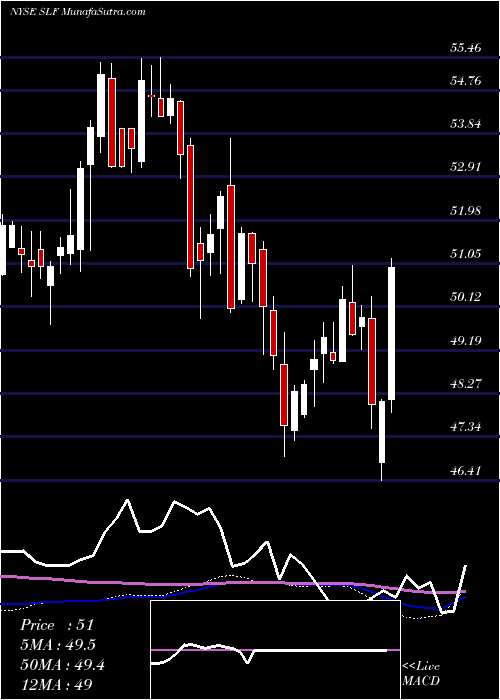
Task: Click the 5MA : 49.5 readout
Action: 58,645
